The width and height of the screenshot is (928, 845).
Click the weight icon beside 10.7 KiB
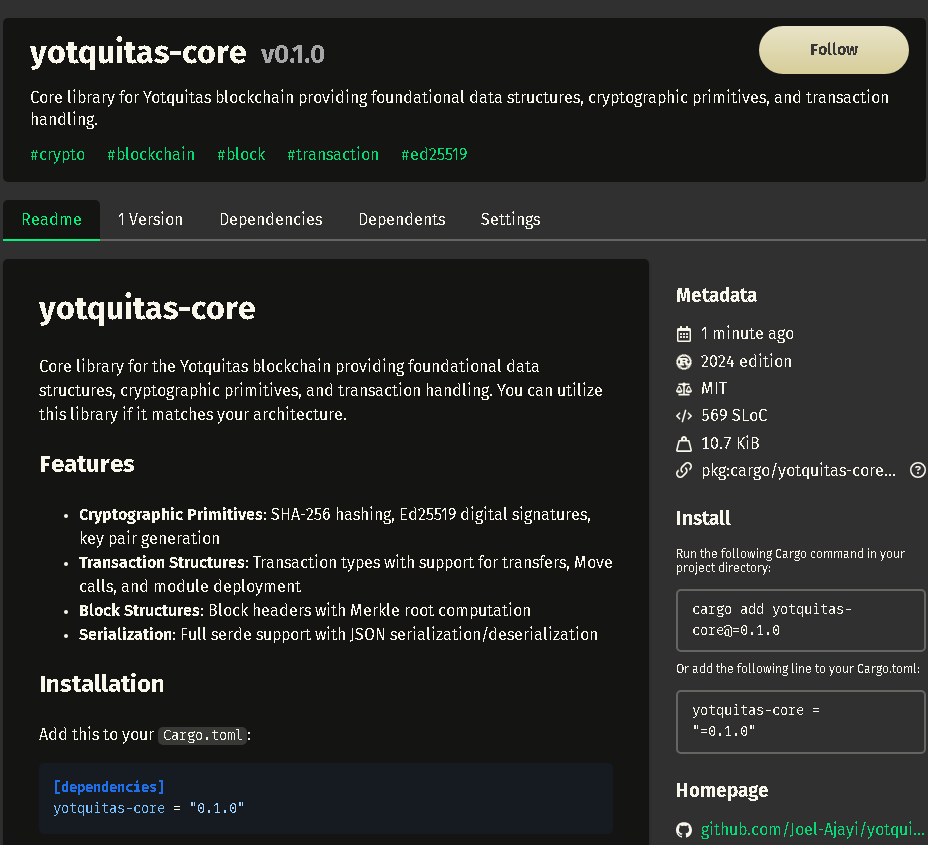click(684, 443)
